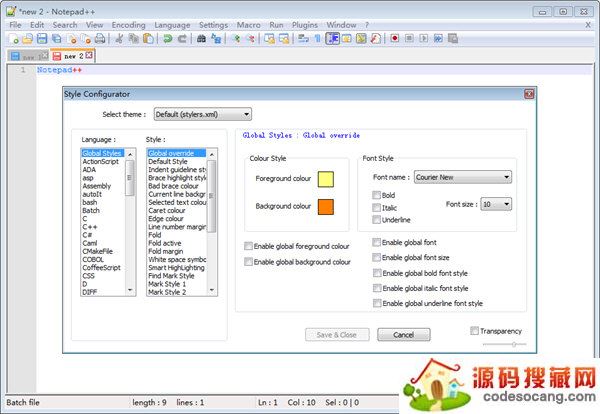
Task: Switch to the new 1 tab
Action: tap(29, 57)
